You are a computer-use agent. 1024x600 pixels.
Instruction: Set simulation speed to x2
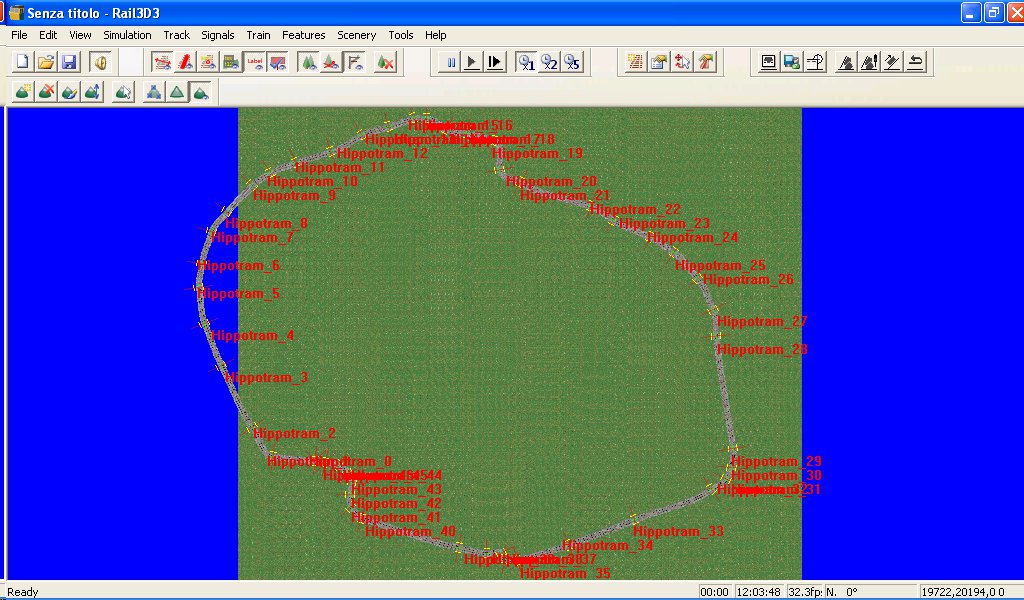(x=550, y=62)
